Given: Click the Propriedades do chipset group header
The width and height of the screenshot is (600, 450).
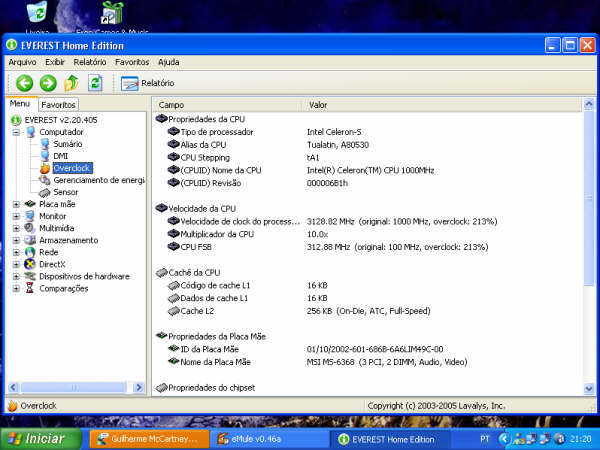Looking at the screenshot, I should [x=206, y=388].
